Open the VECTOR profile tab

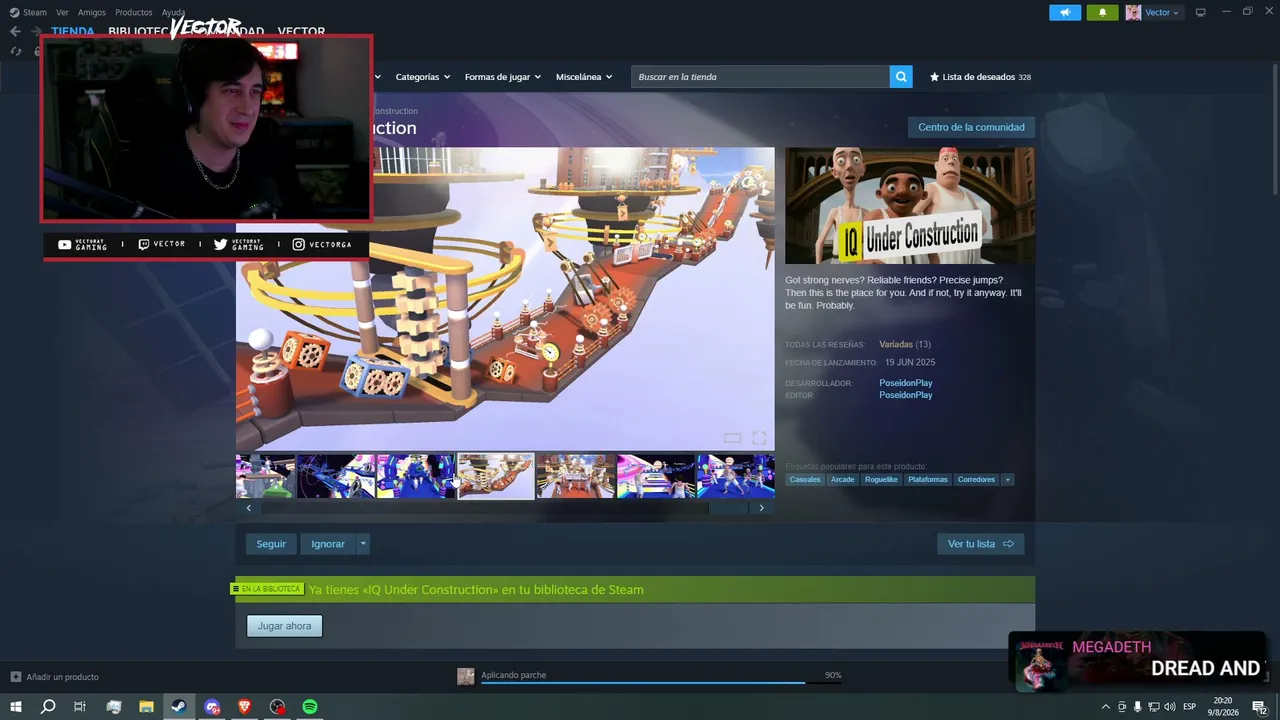301,32
